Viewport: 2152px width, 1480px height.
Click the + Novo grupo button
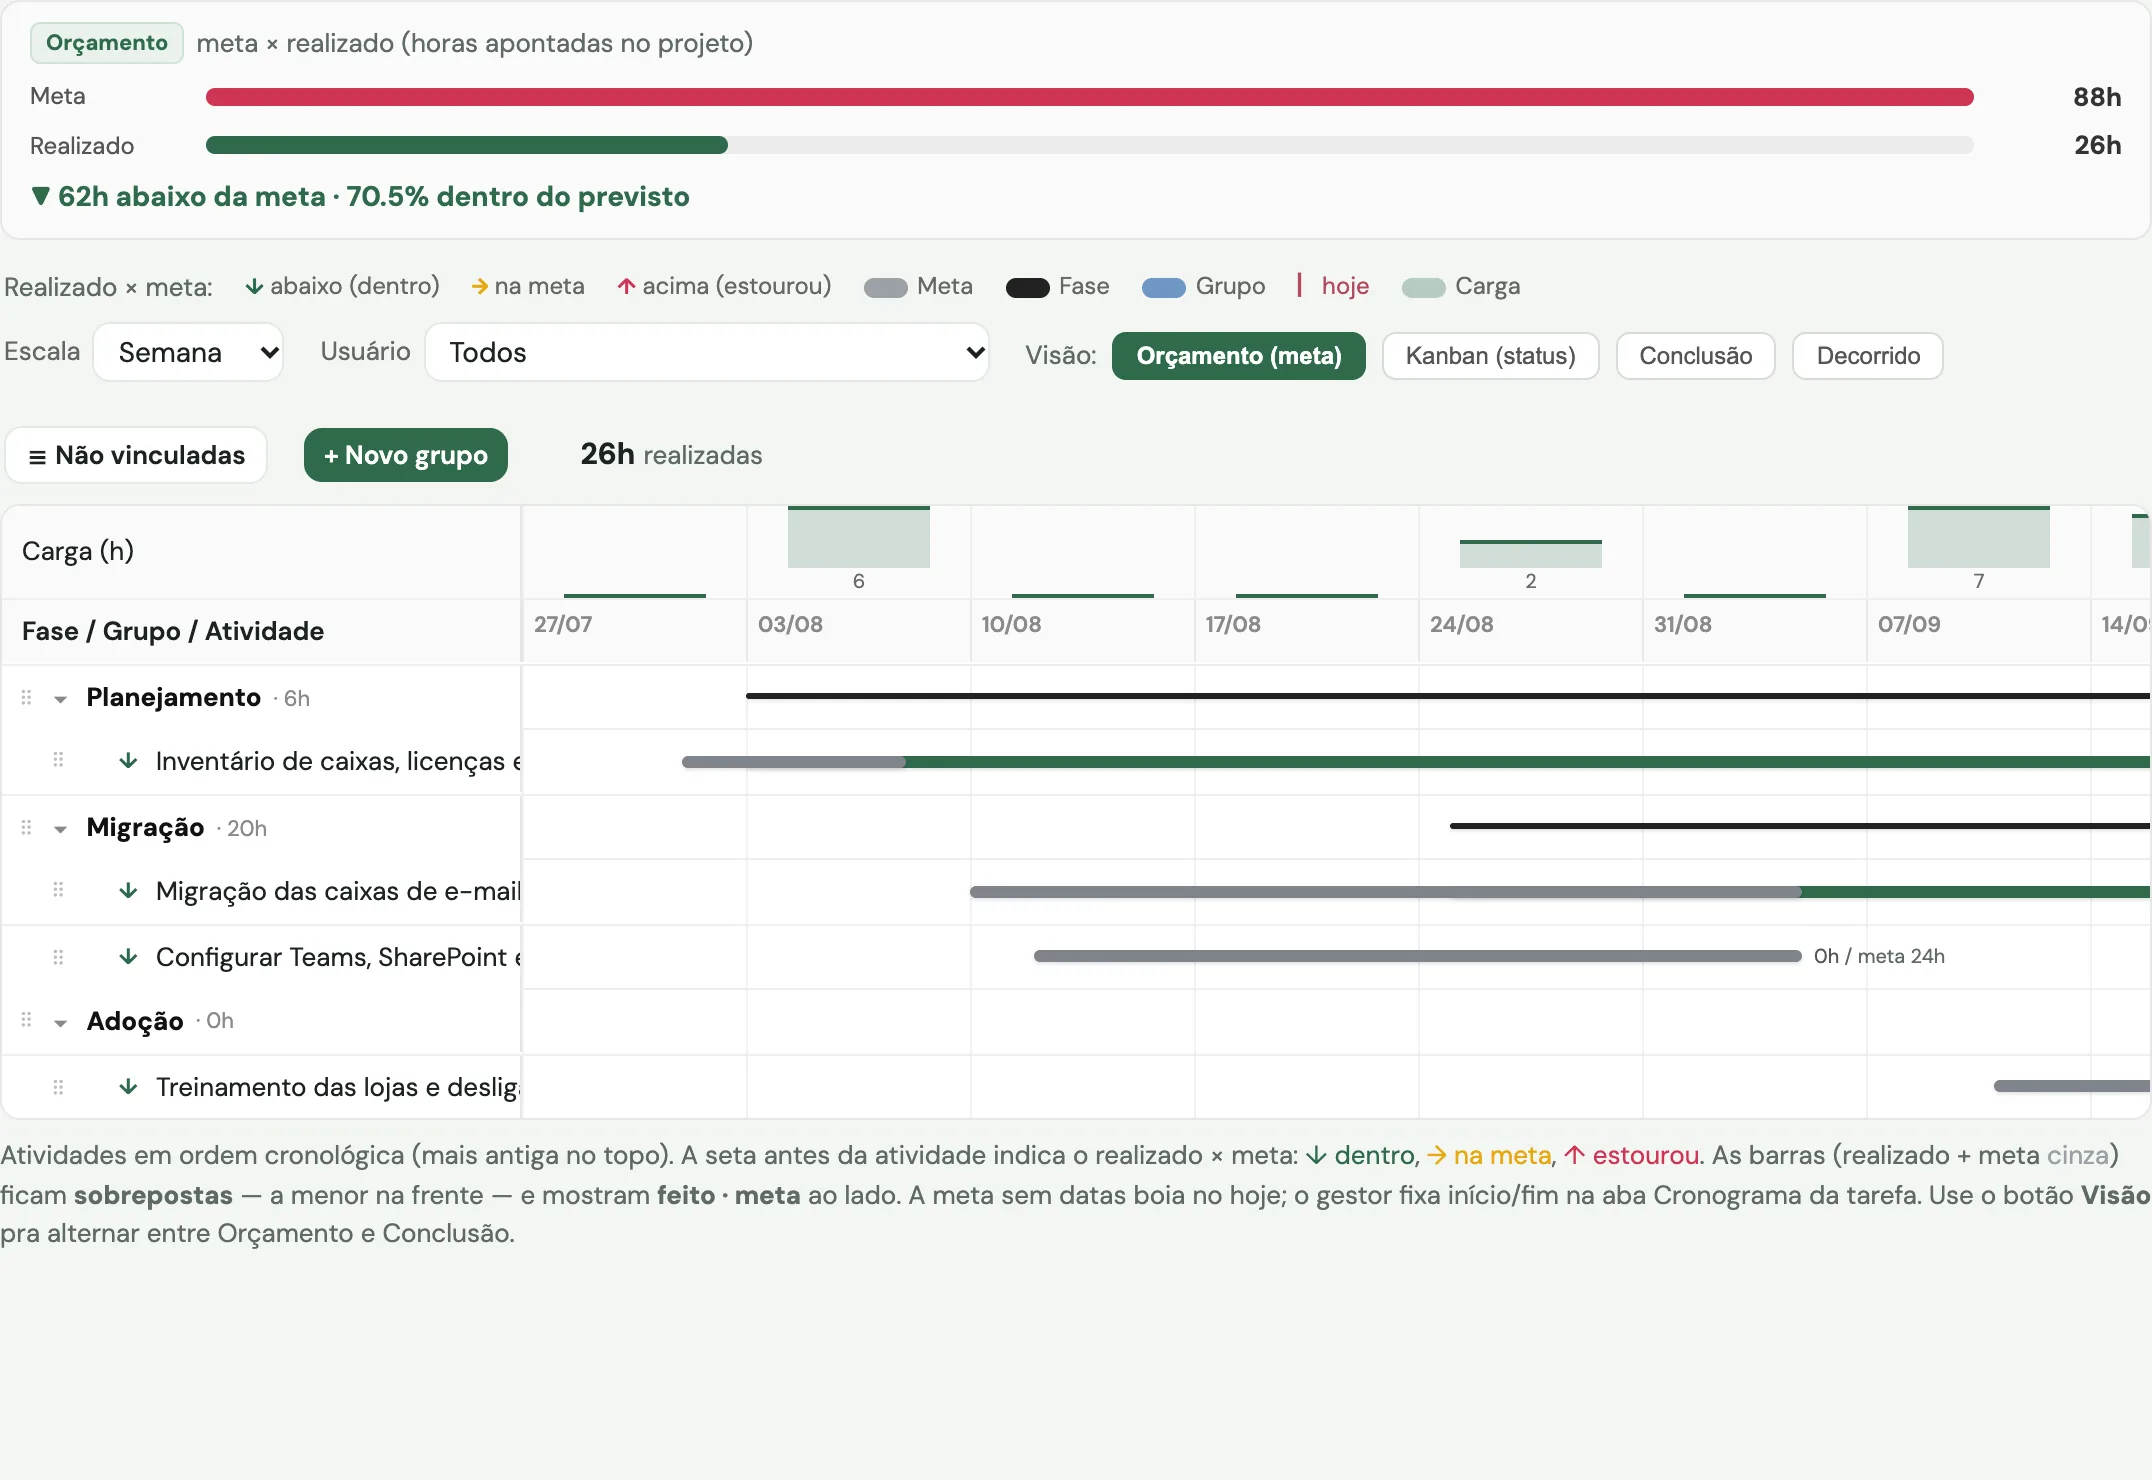(406, 455)
